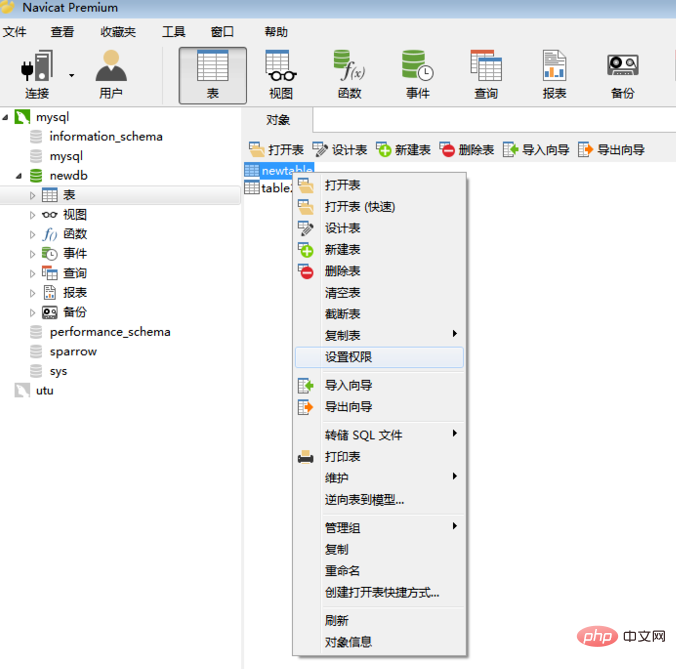The height and width of the screenshot is (669, 676).
Task: Open the Event (事件) toolbar icon
Action: (x=417, y=75)
